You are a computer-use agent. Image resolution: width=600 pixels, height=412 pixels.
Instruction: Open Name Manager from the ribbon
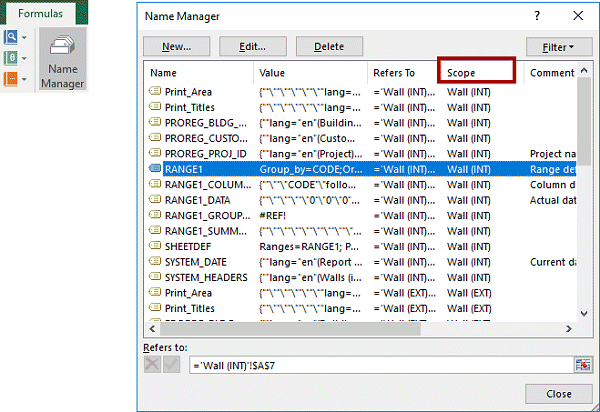click(x=61, y=62)
